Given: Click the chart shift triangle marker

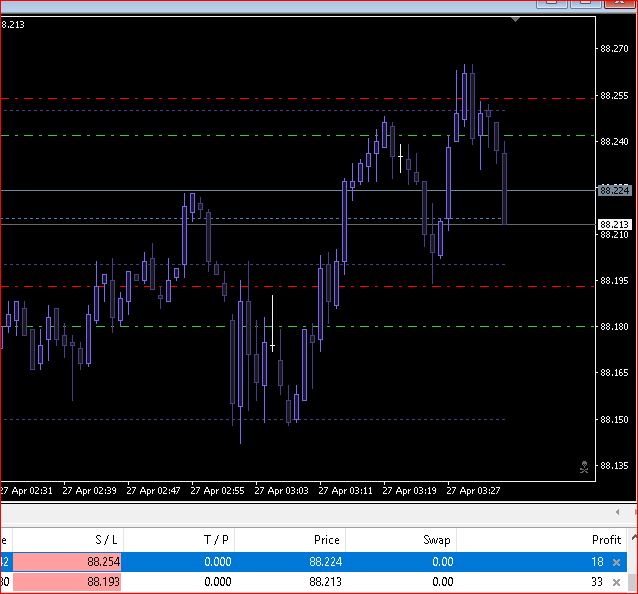Looking at the screenshot, I should [515, 19].
